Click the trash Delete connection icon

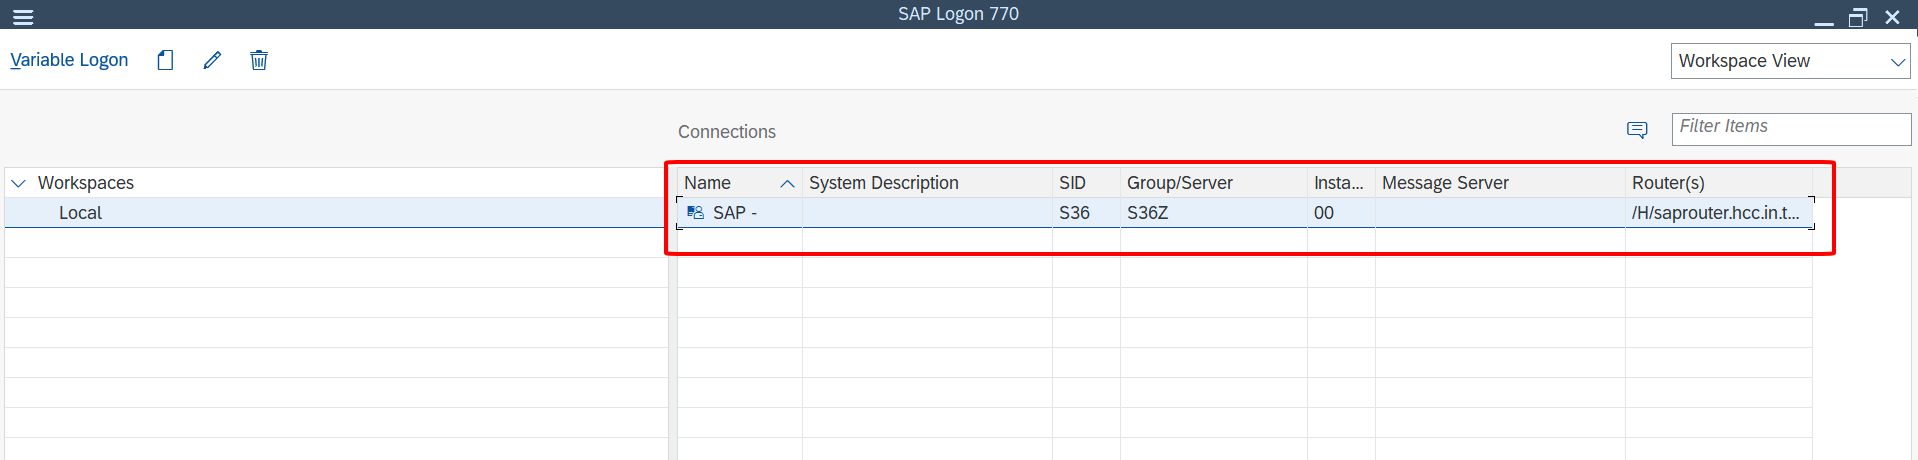click(x=259, y=60)
